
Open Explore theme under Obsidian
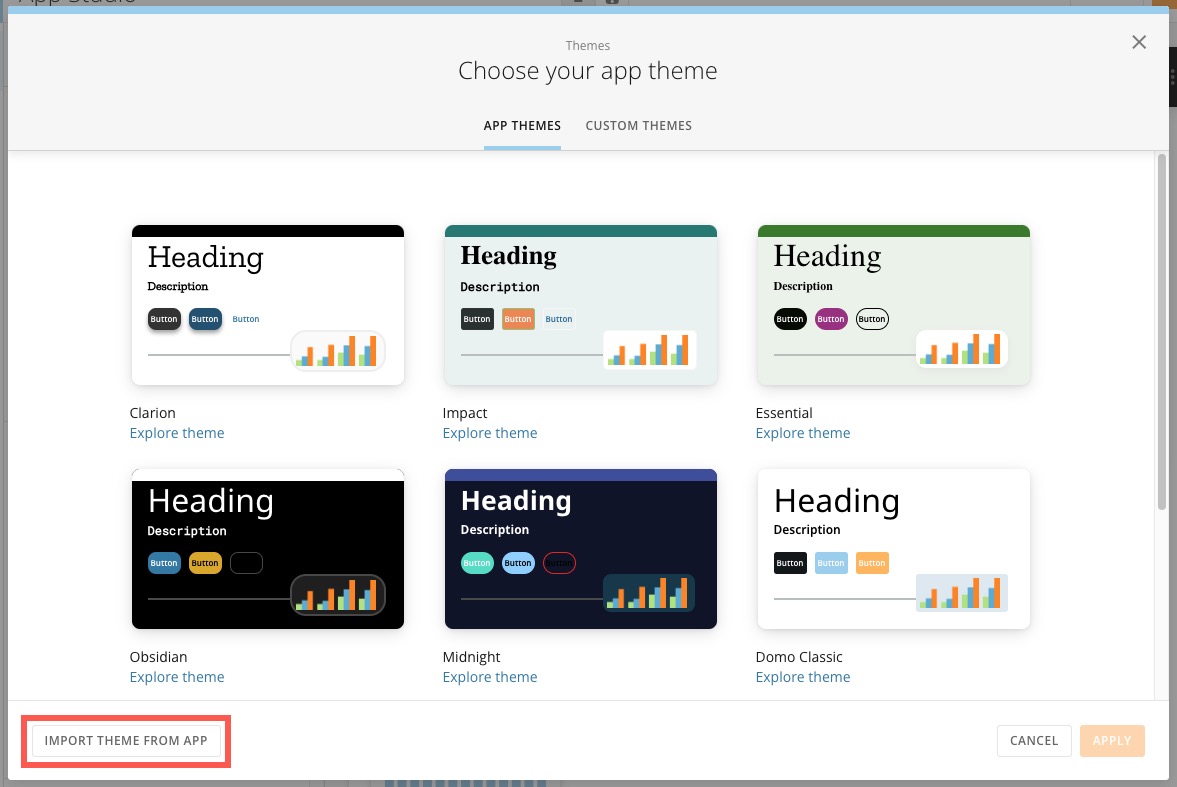click(177, 676)
